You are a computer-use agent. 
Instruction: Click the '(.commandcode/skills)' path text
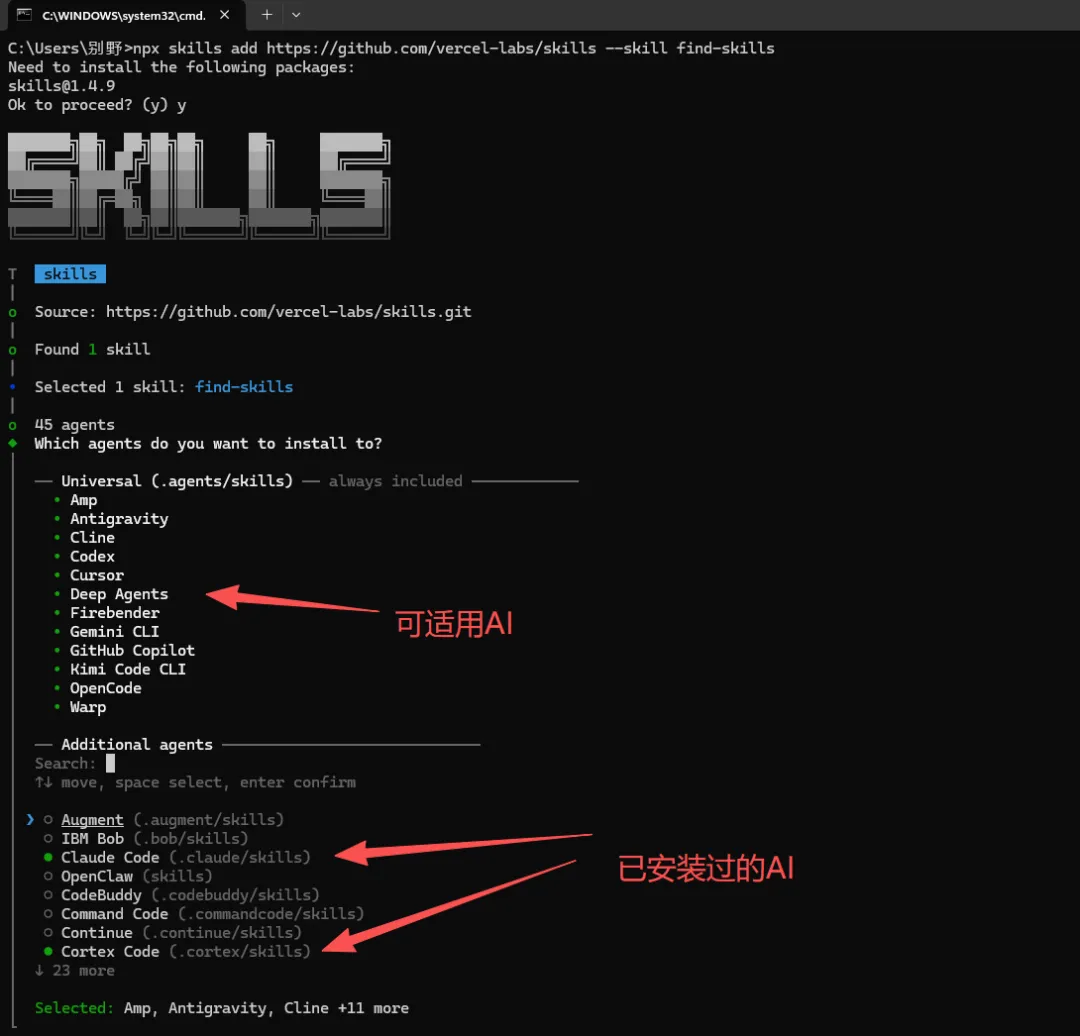pyautogui.click(x=271, y=913)
